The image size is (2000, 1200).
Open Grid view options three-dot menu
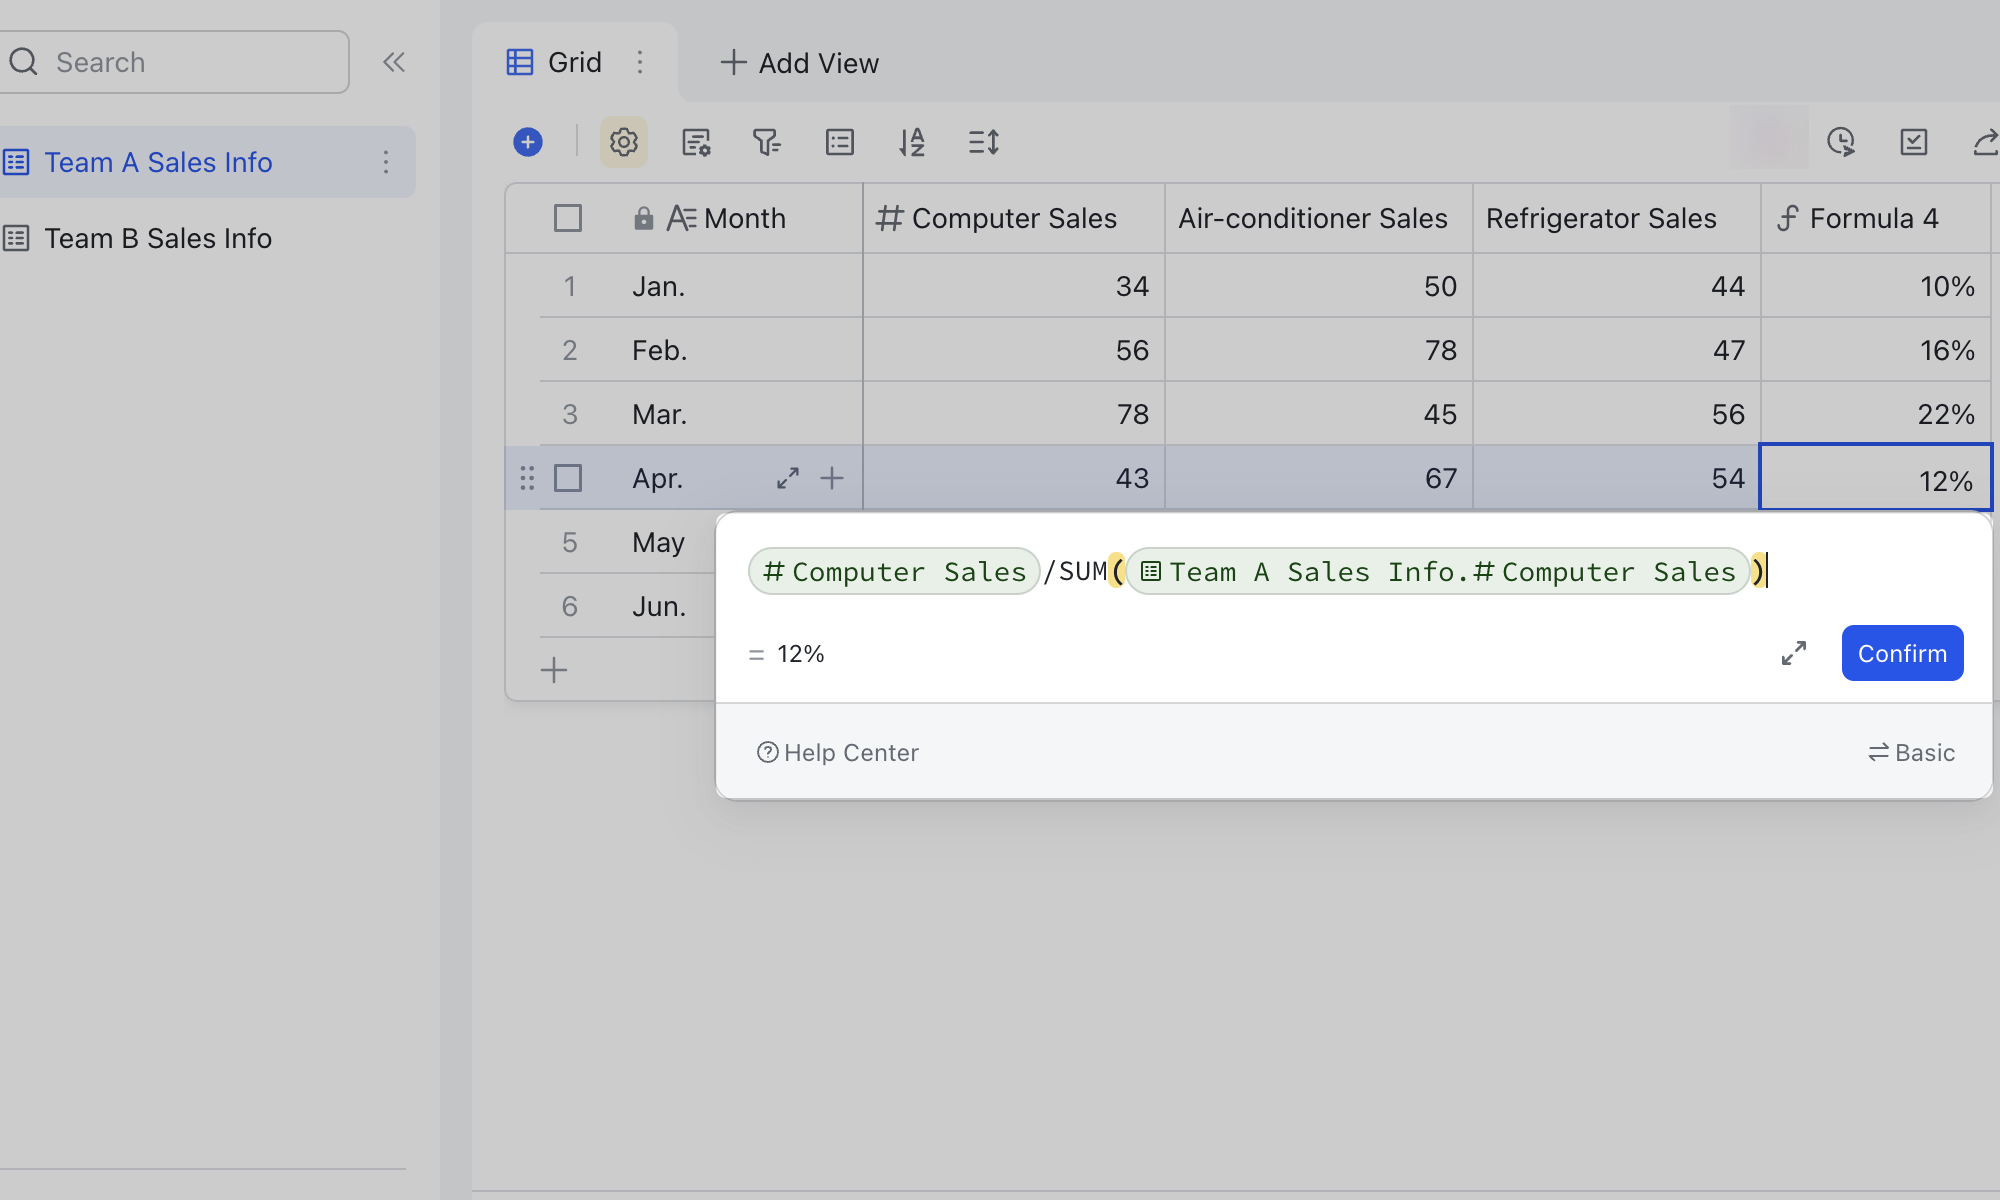[x=640, y=62]
